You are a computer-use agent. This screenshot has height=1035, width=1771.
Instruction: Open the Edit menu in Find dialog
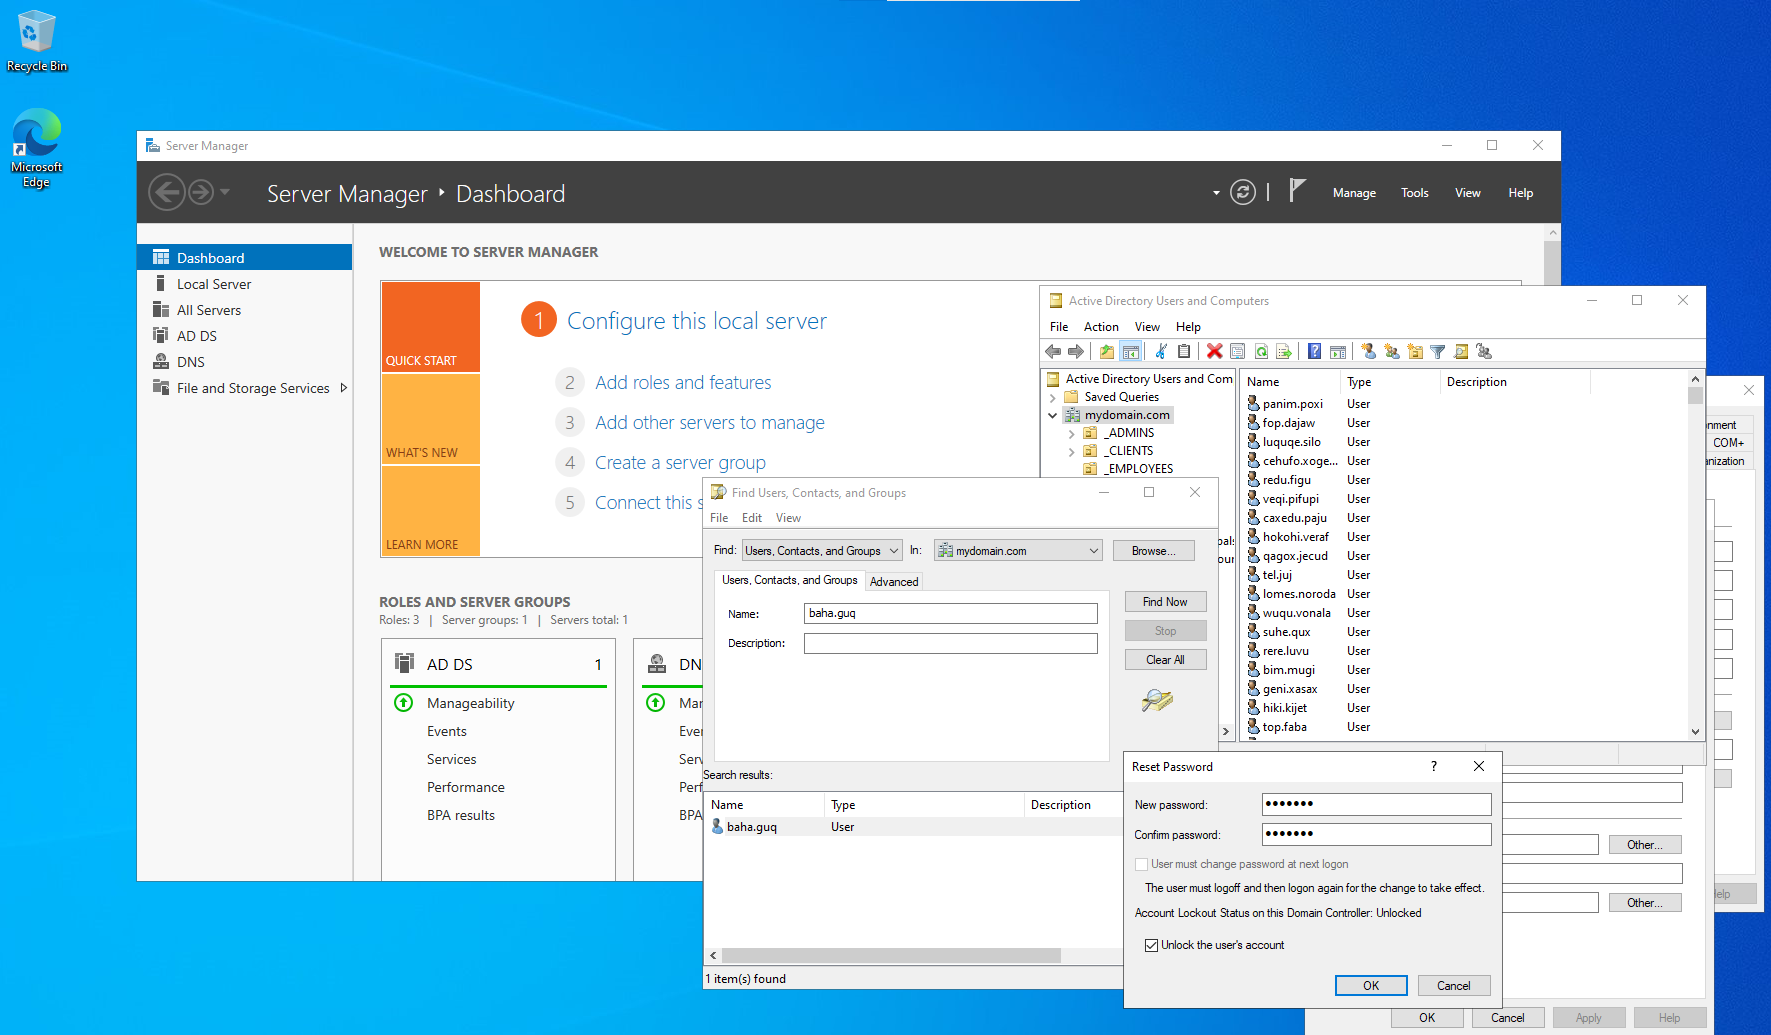[x=752, y=518]
